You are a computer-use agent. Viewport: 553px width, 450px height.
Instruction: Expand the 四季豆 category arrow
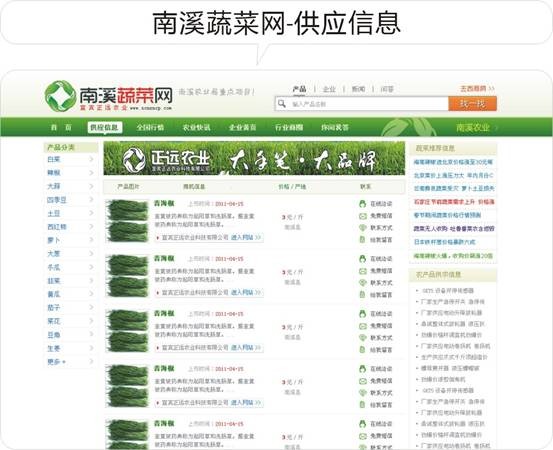click(x=91, y=200)
